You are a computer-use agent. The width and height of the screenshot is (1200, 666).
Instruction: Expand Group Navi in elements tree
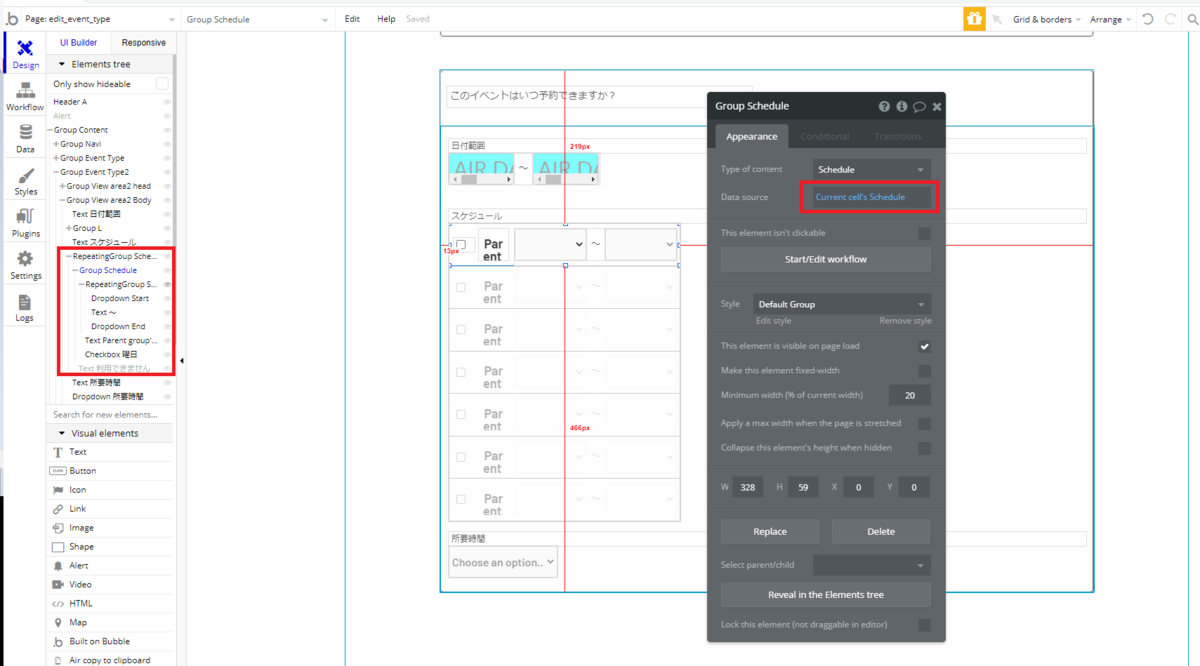coord(56,144)
